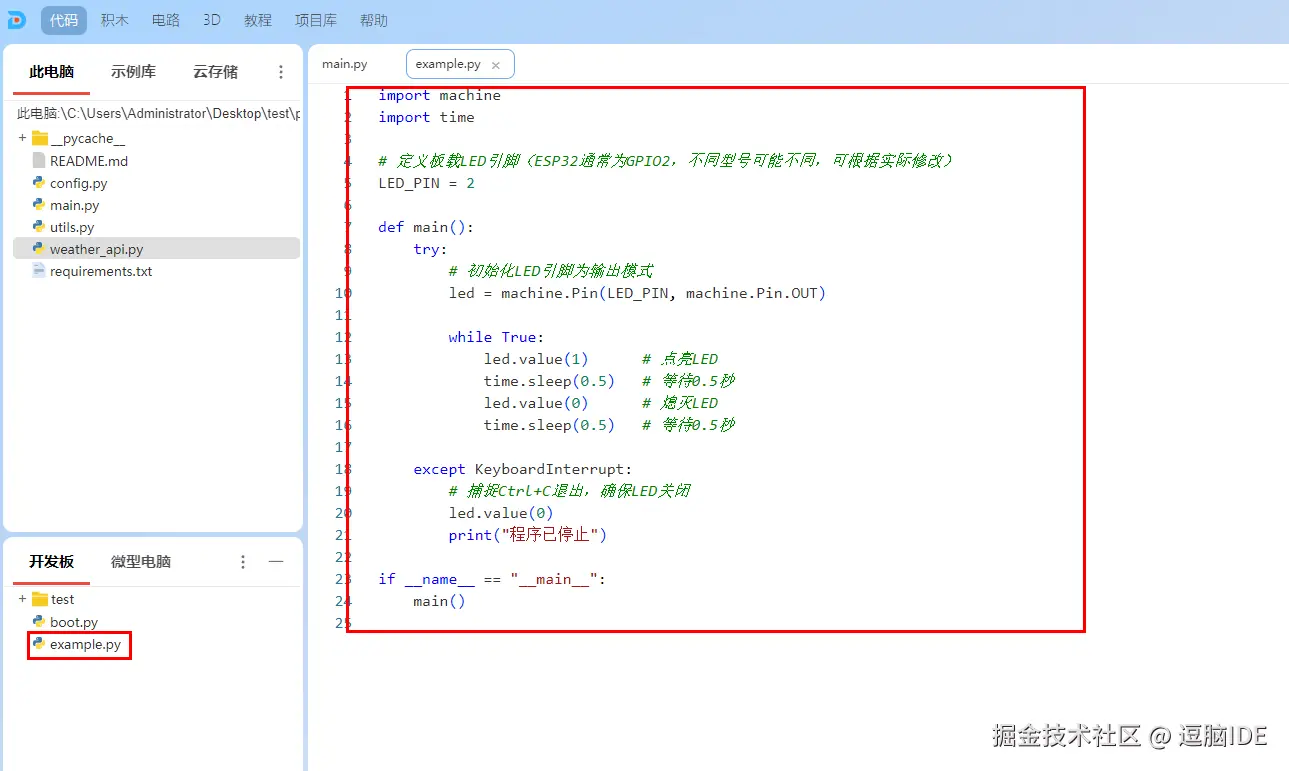Select example.py in board file list
Screen dimensions: 1289x771
86,645
